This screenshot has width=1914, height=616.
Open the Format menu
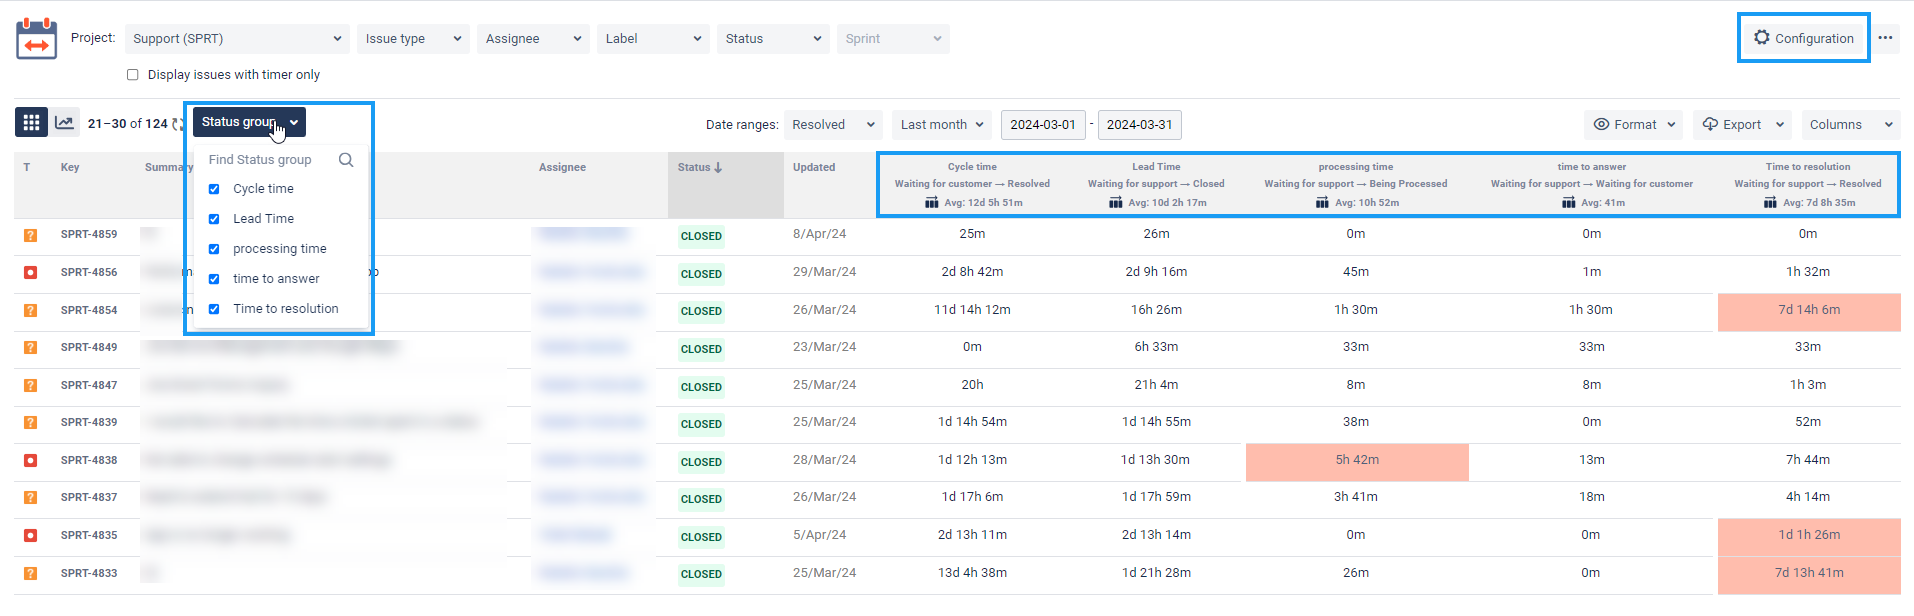coord(1633,125)
